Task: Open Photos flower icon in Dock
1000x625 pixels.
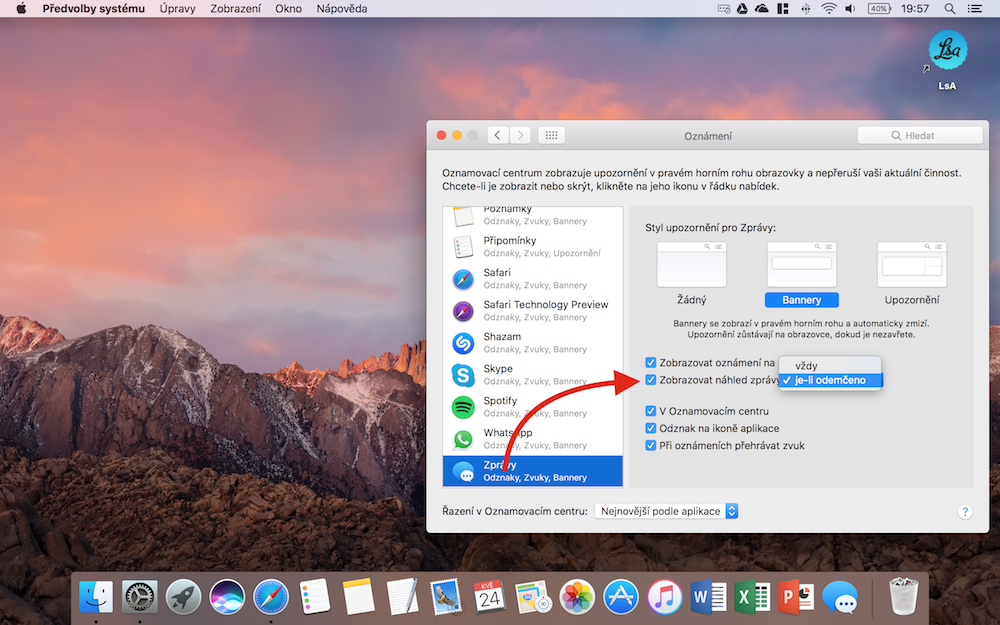Action: pos(577,598)
